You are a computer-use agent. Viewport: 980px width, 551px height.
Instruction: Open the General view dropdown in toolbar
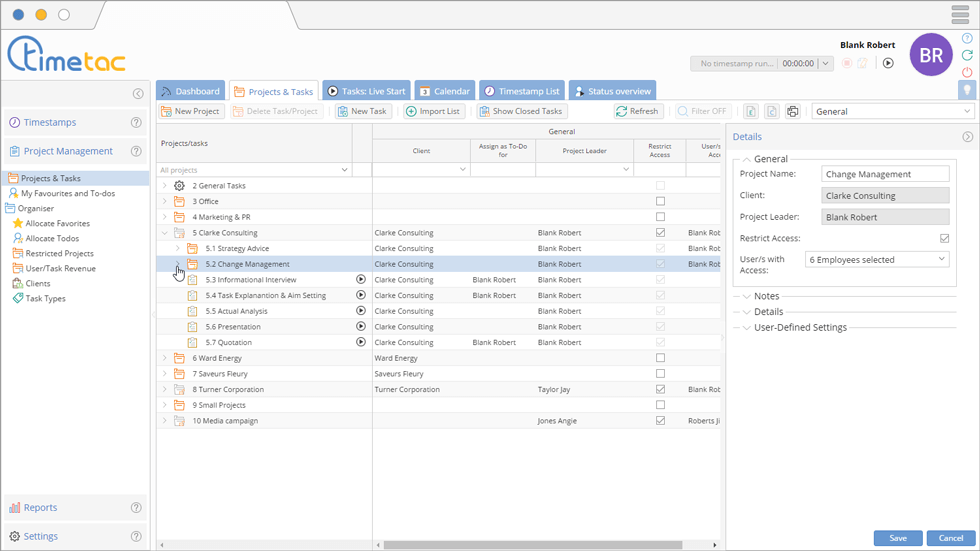point(892,111)
